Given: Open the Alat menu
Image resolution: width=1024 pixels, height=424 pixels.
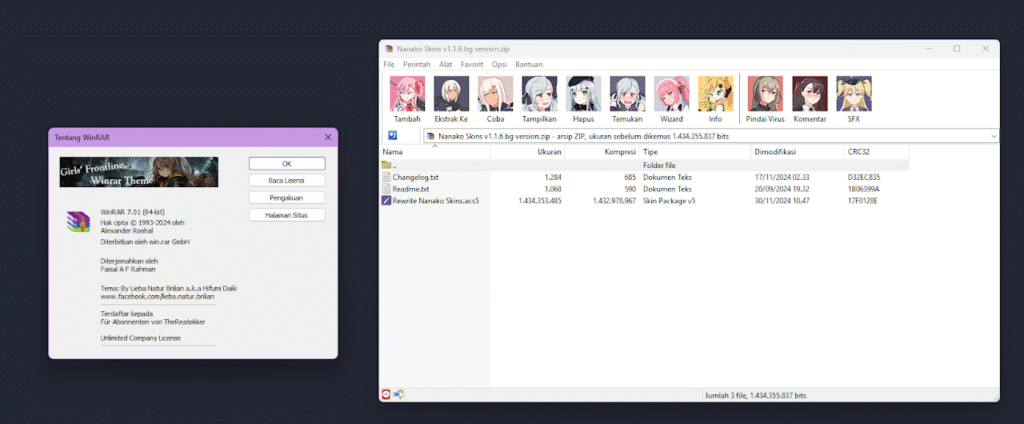Looking at the screenshot, I should (x=445, y=64).
